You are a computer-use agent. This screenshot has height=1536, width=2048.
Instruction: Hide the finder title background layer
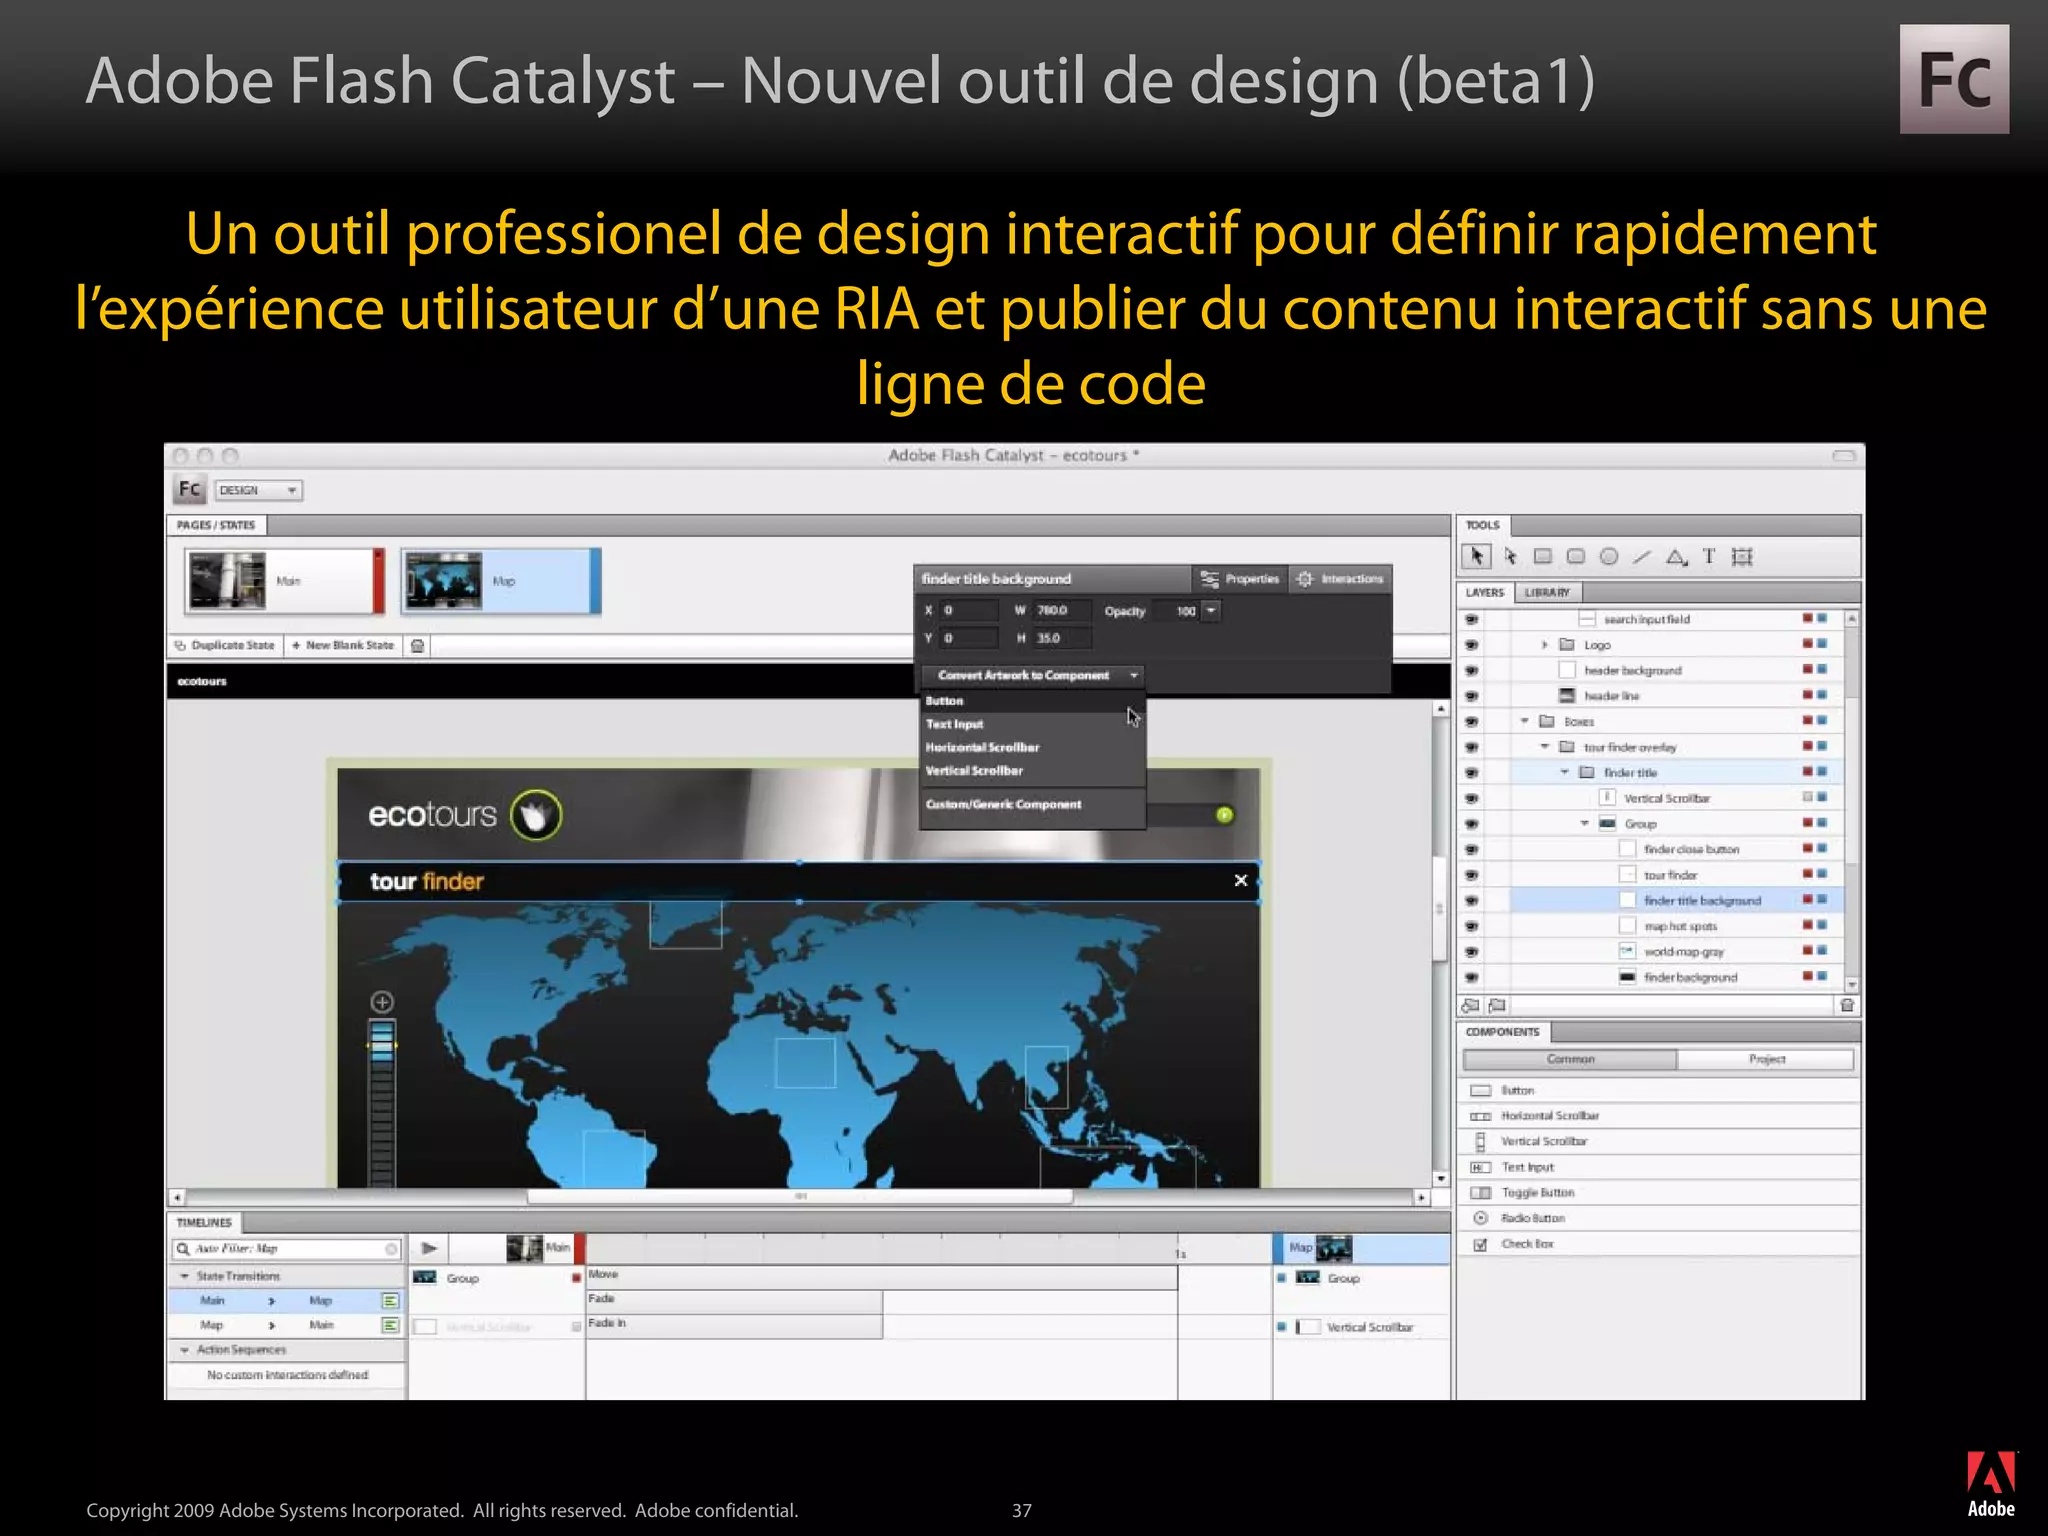(x=1471, y=901)
